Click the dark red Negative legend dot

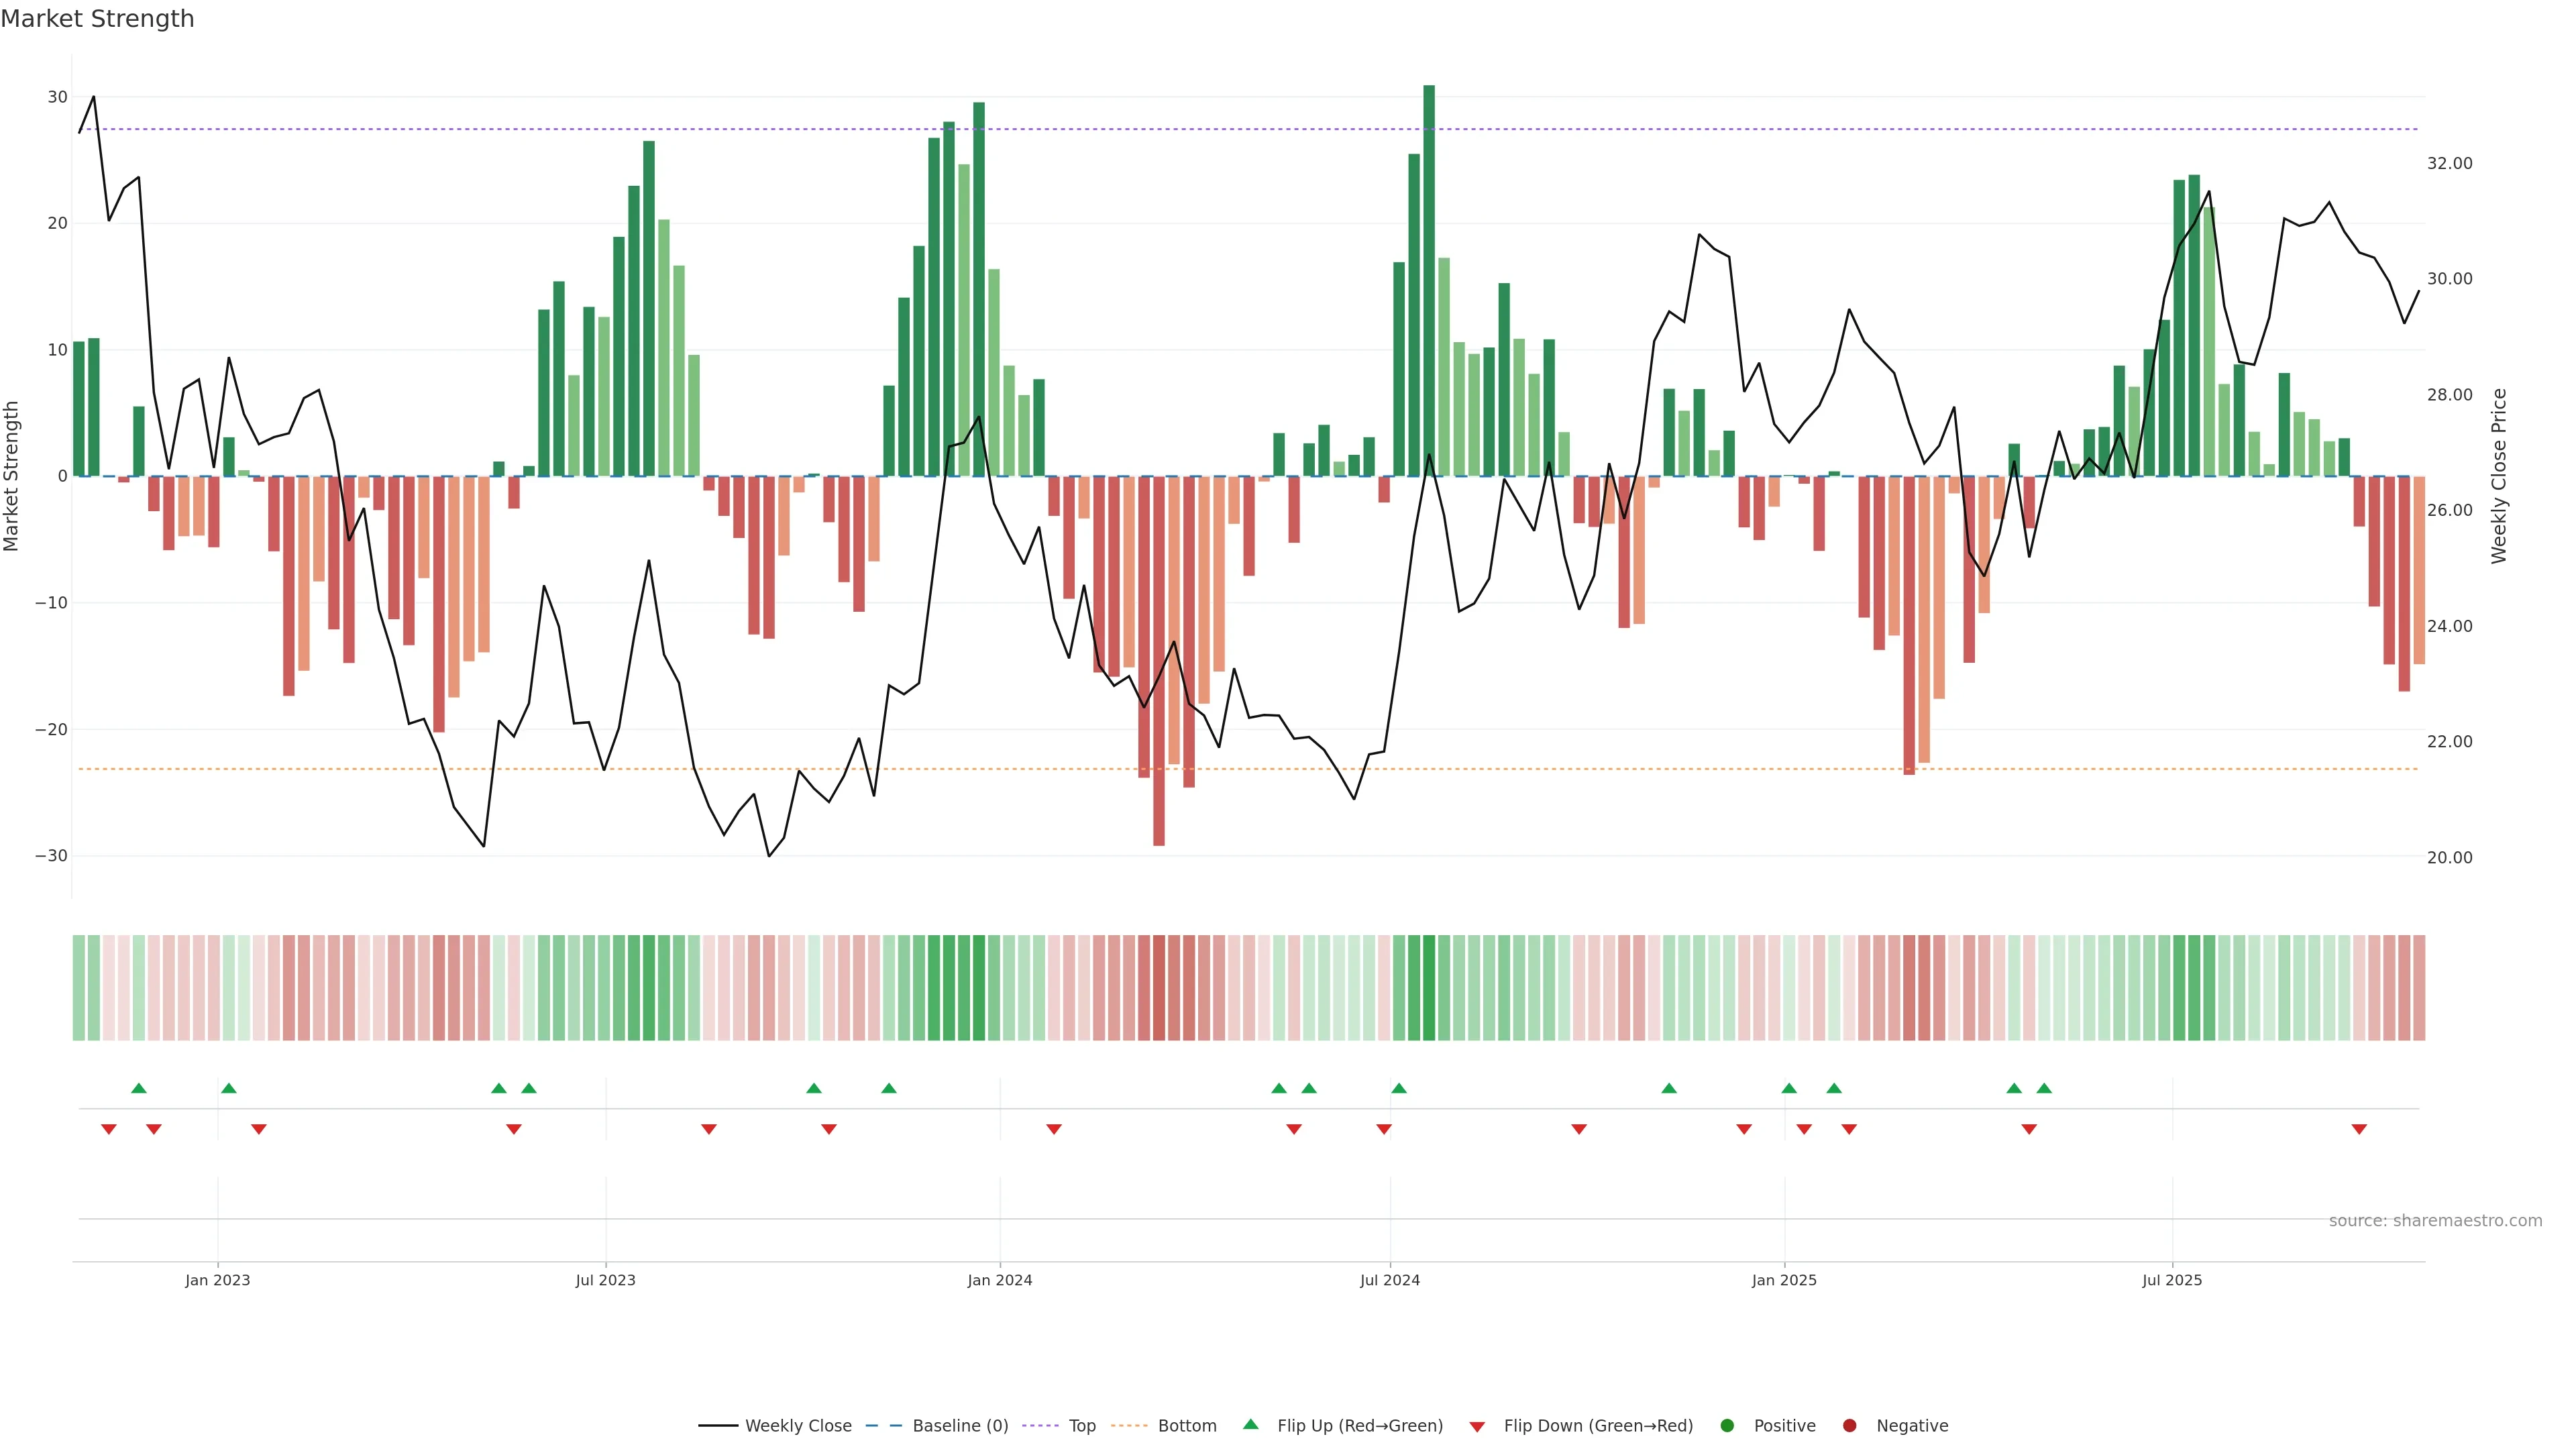click(x=1849, y=1426)
